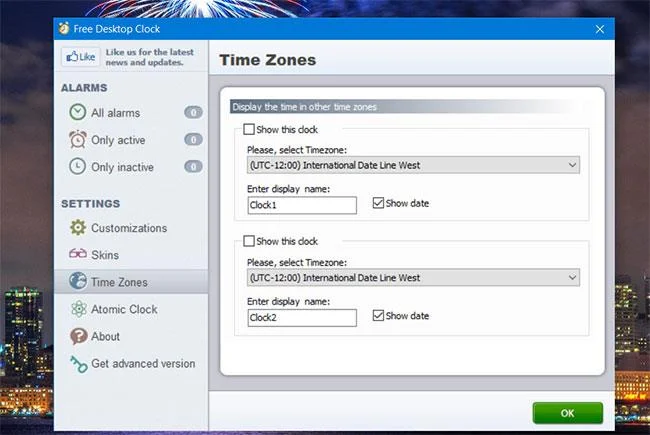This screenshot has width=650, height=435.
Task: Close the Free Desktop Clock window
Action: pos(599,29)
